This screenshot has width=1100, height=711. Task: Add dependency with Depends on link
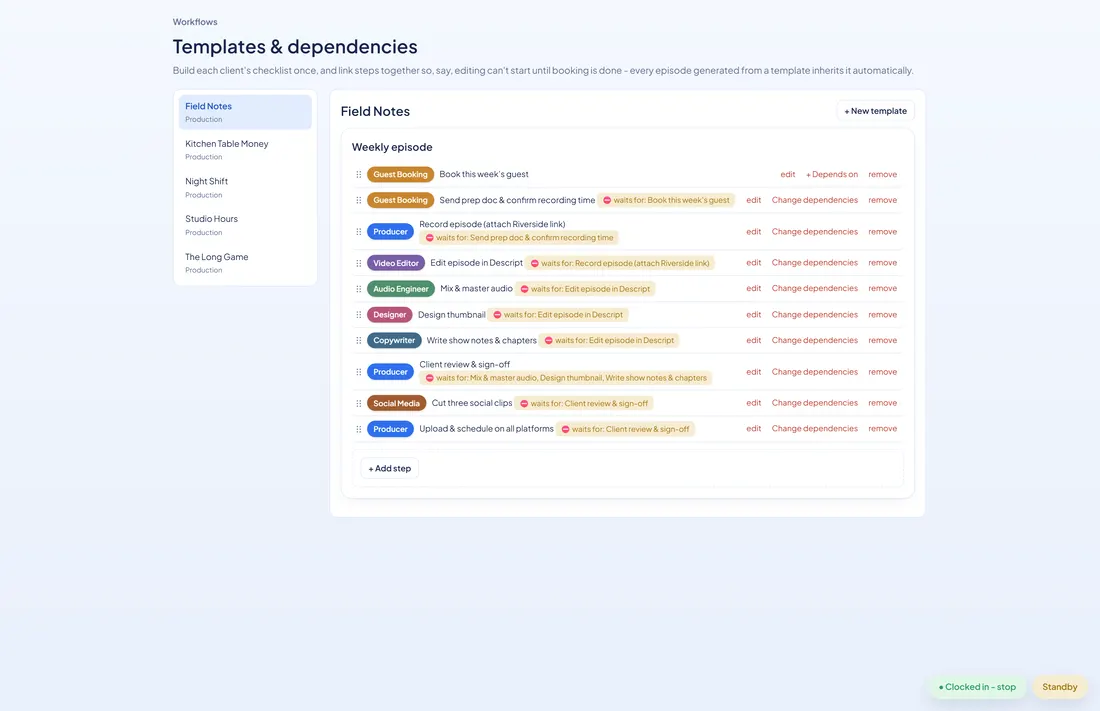click(831, 175)
